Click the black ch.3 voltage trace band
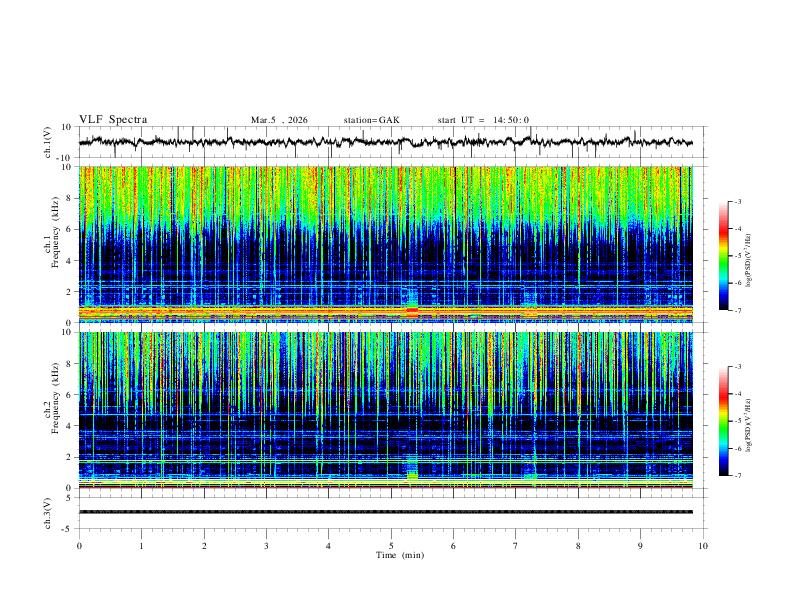Screen dimensions: 792x612 pyautogui.click(x=385, y=512)
